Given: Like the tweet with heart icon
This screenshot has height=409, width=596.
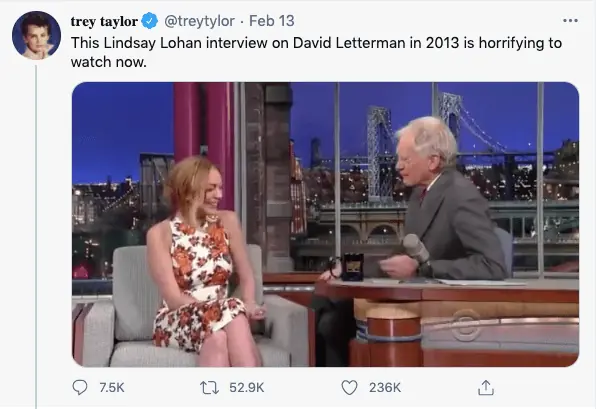Looking at the screenshot, I should coord(349,387).
